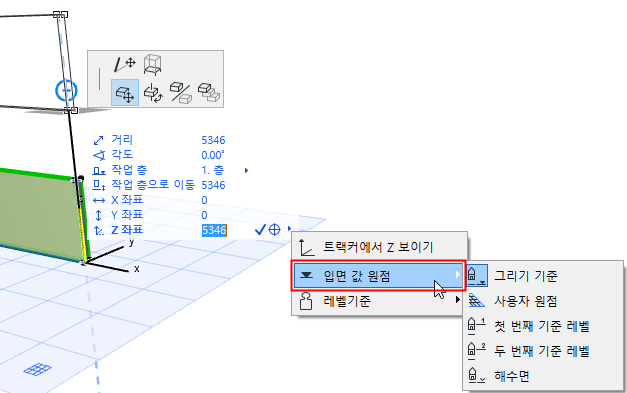Click the 작업 층으로 이동 label

click(x=153, y=185)
